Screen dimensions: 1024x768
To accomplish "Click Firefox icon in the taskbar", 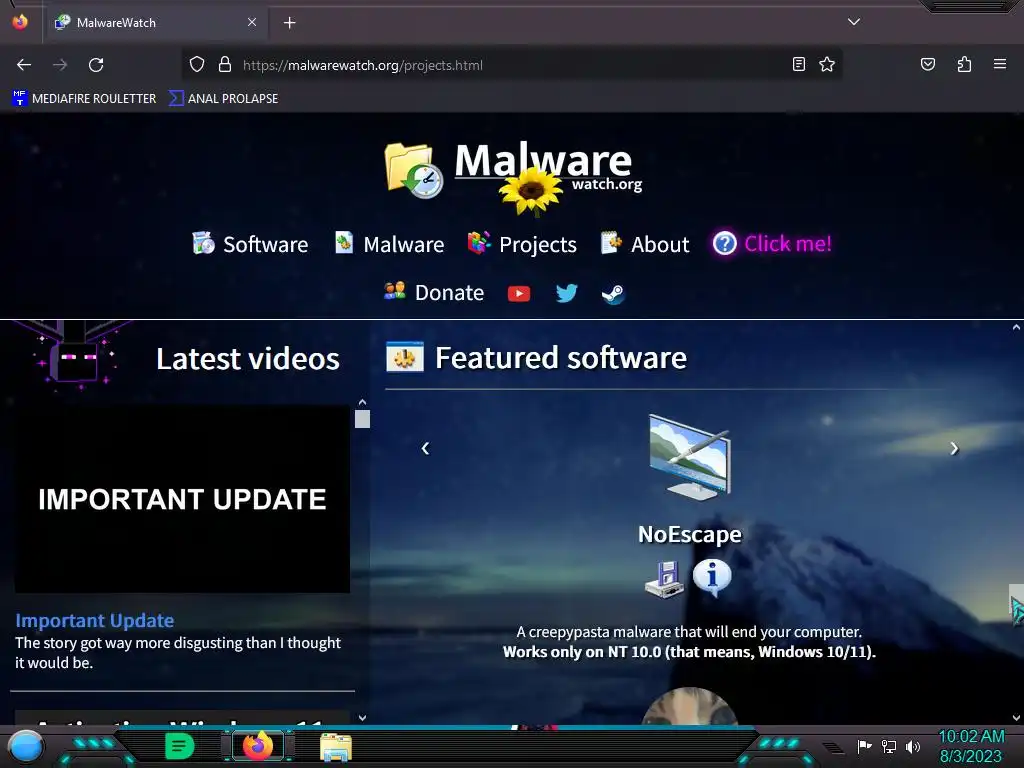I will point(258,746).
